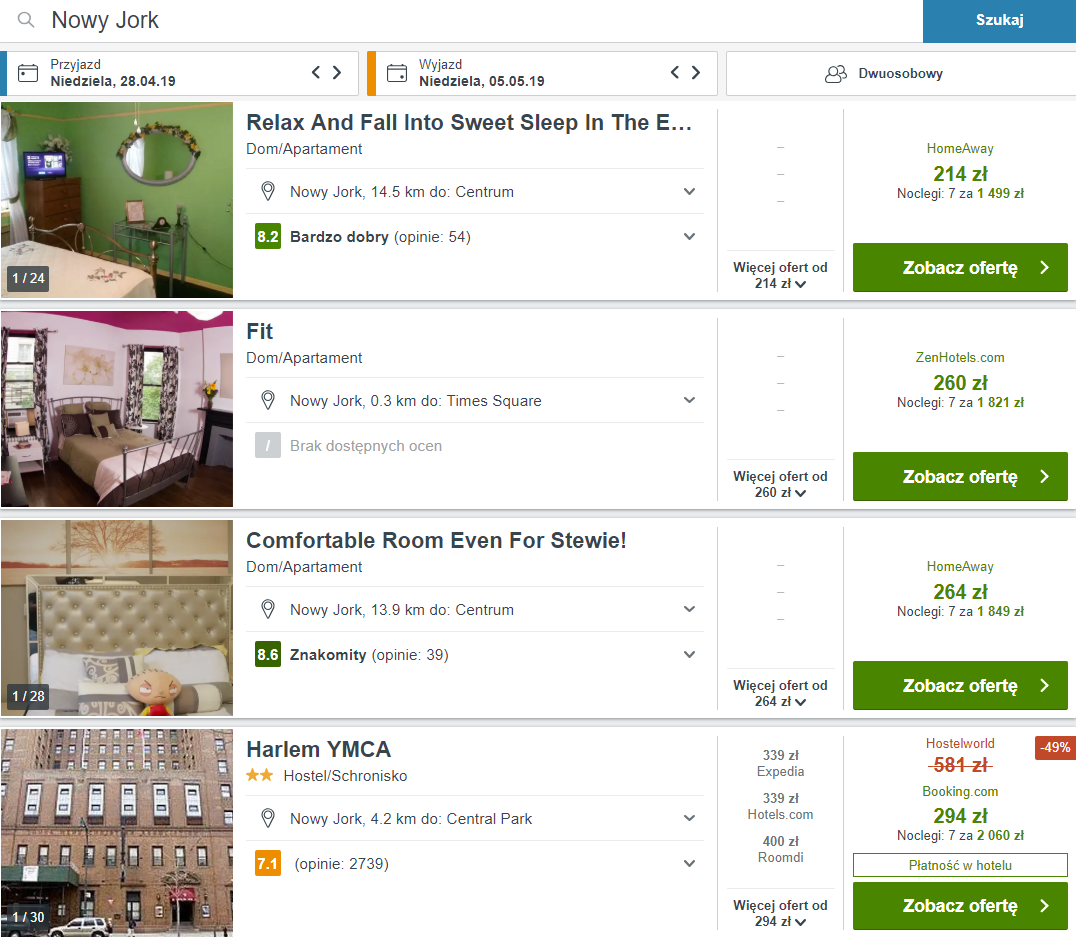The image size is (1076, 941).
Task: Click the search magnifier icon
Action: pos(26,20)
